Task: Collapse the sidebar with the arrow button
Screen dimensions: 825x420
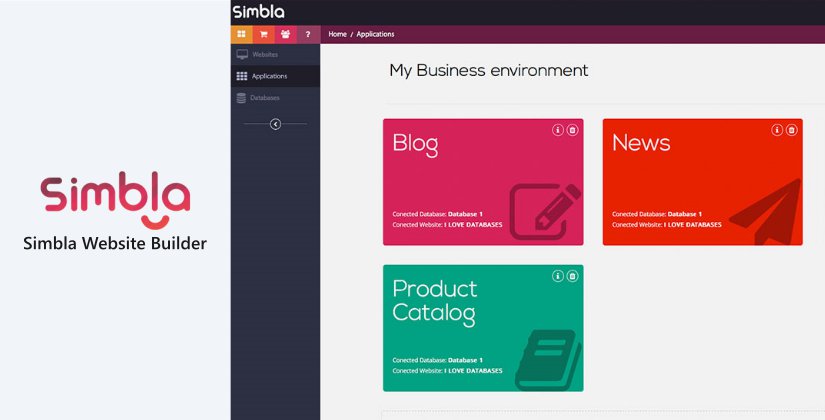Action: point(275,124)
